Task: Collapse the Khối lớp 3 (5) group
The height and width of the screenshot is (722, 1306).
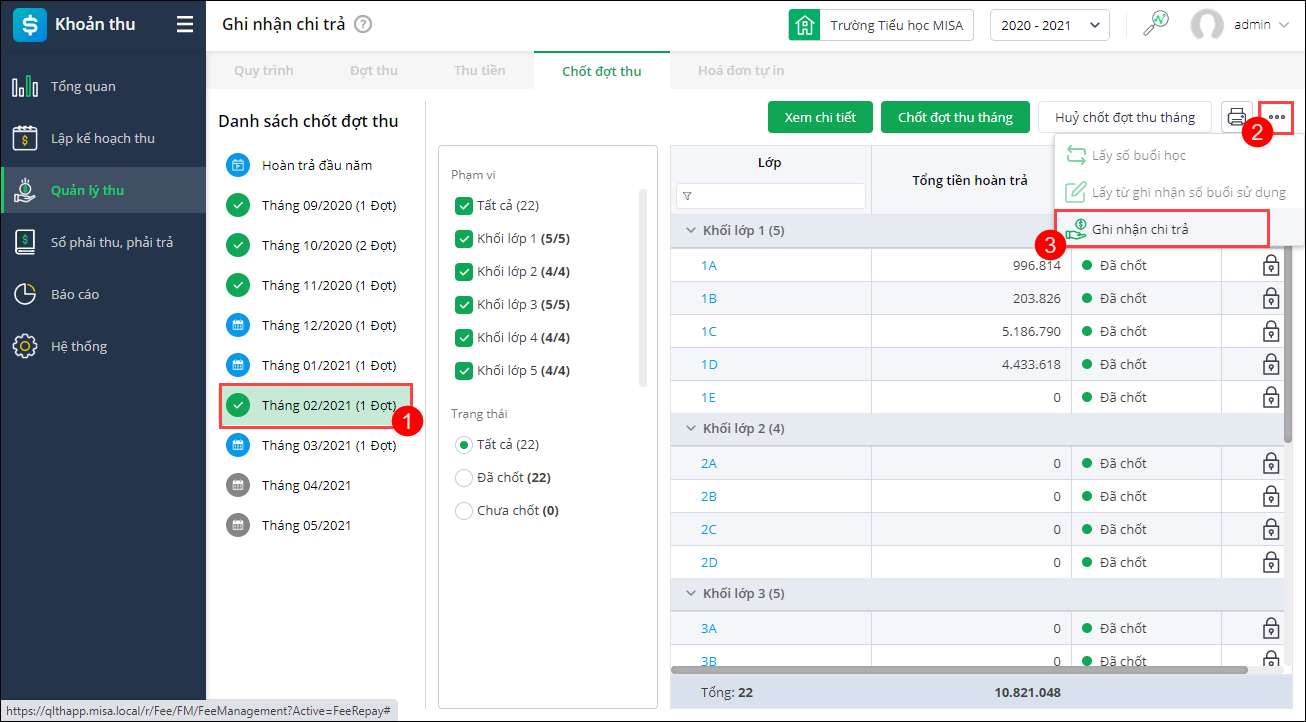Action: point(689,594)
